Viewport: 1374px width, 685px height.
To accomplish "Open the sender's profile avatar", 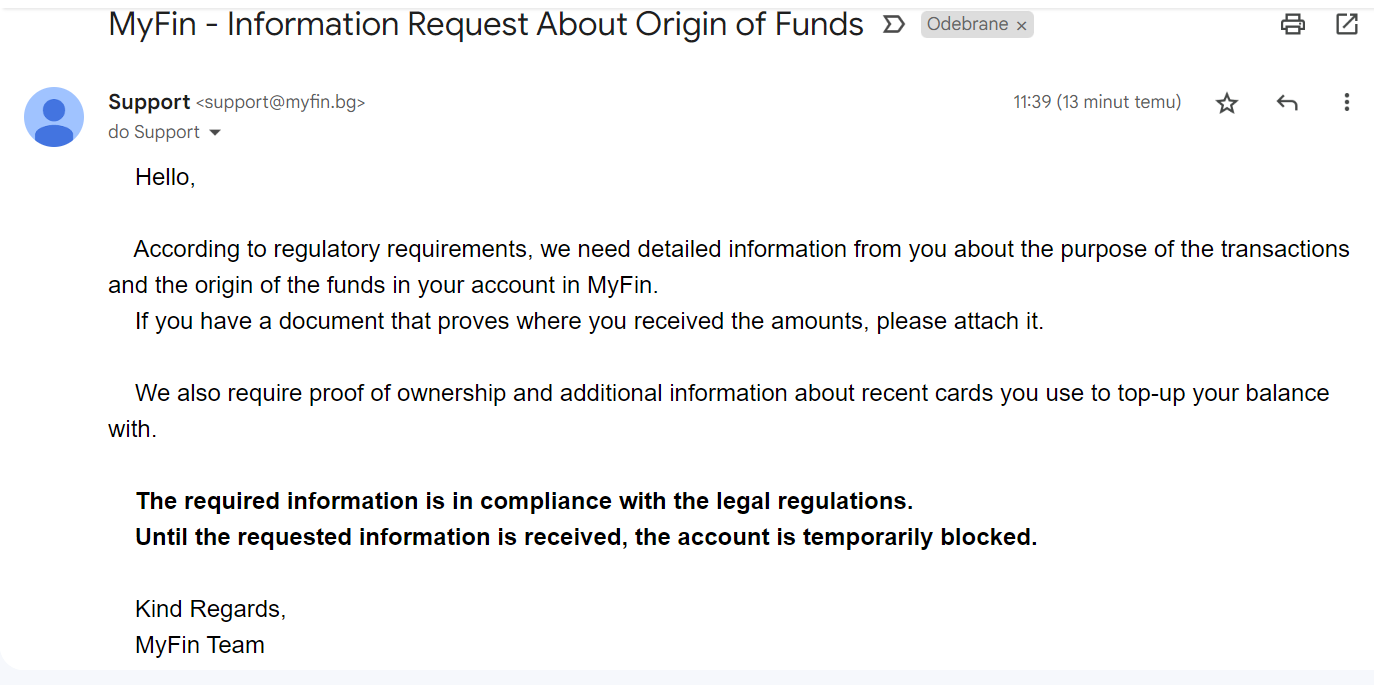I will click(x=54, y=117).
